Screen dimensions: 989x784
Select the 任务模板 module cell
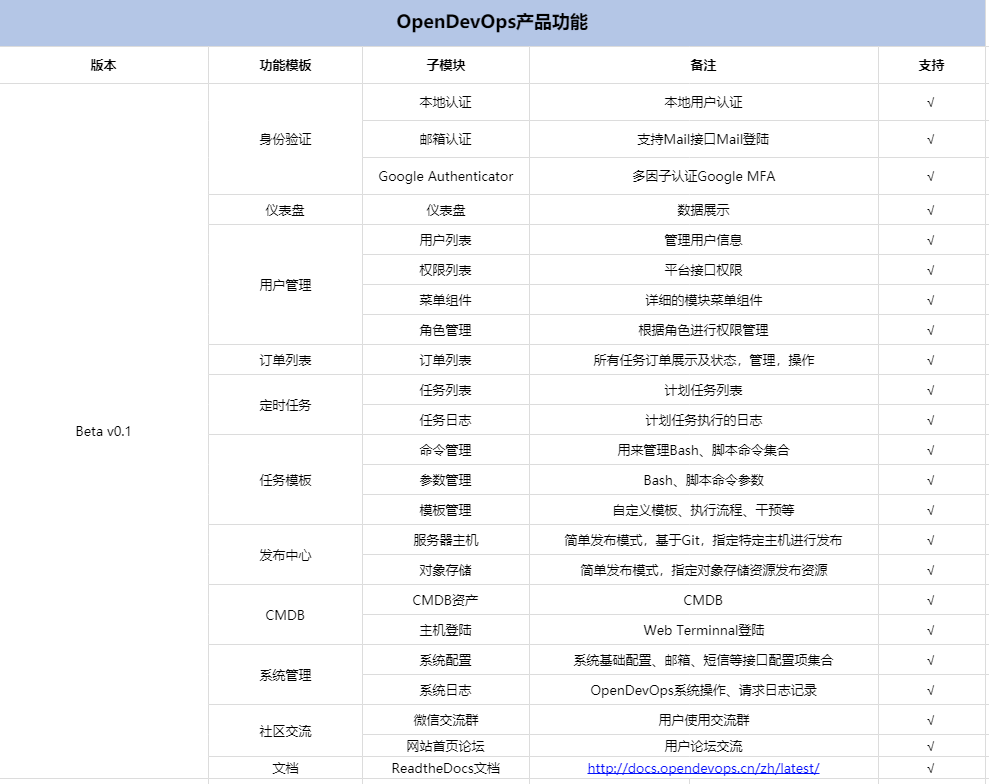point(285,480)
